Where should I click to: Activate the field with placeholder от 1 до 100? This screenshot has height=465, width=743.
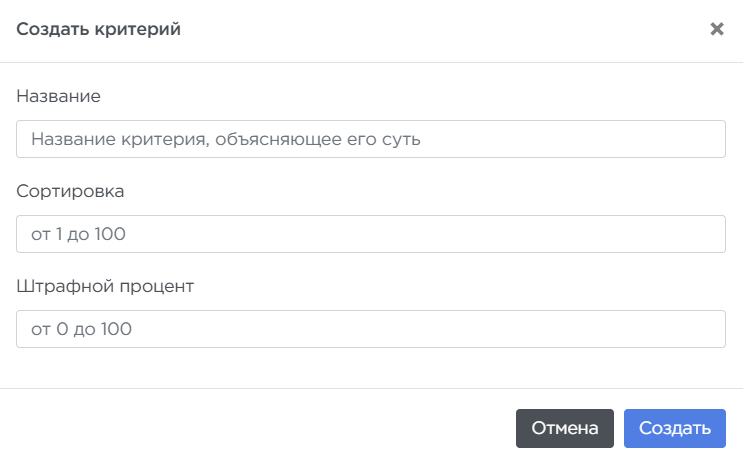coord(370,234)
